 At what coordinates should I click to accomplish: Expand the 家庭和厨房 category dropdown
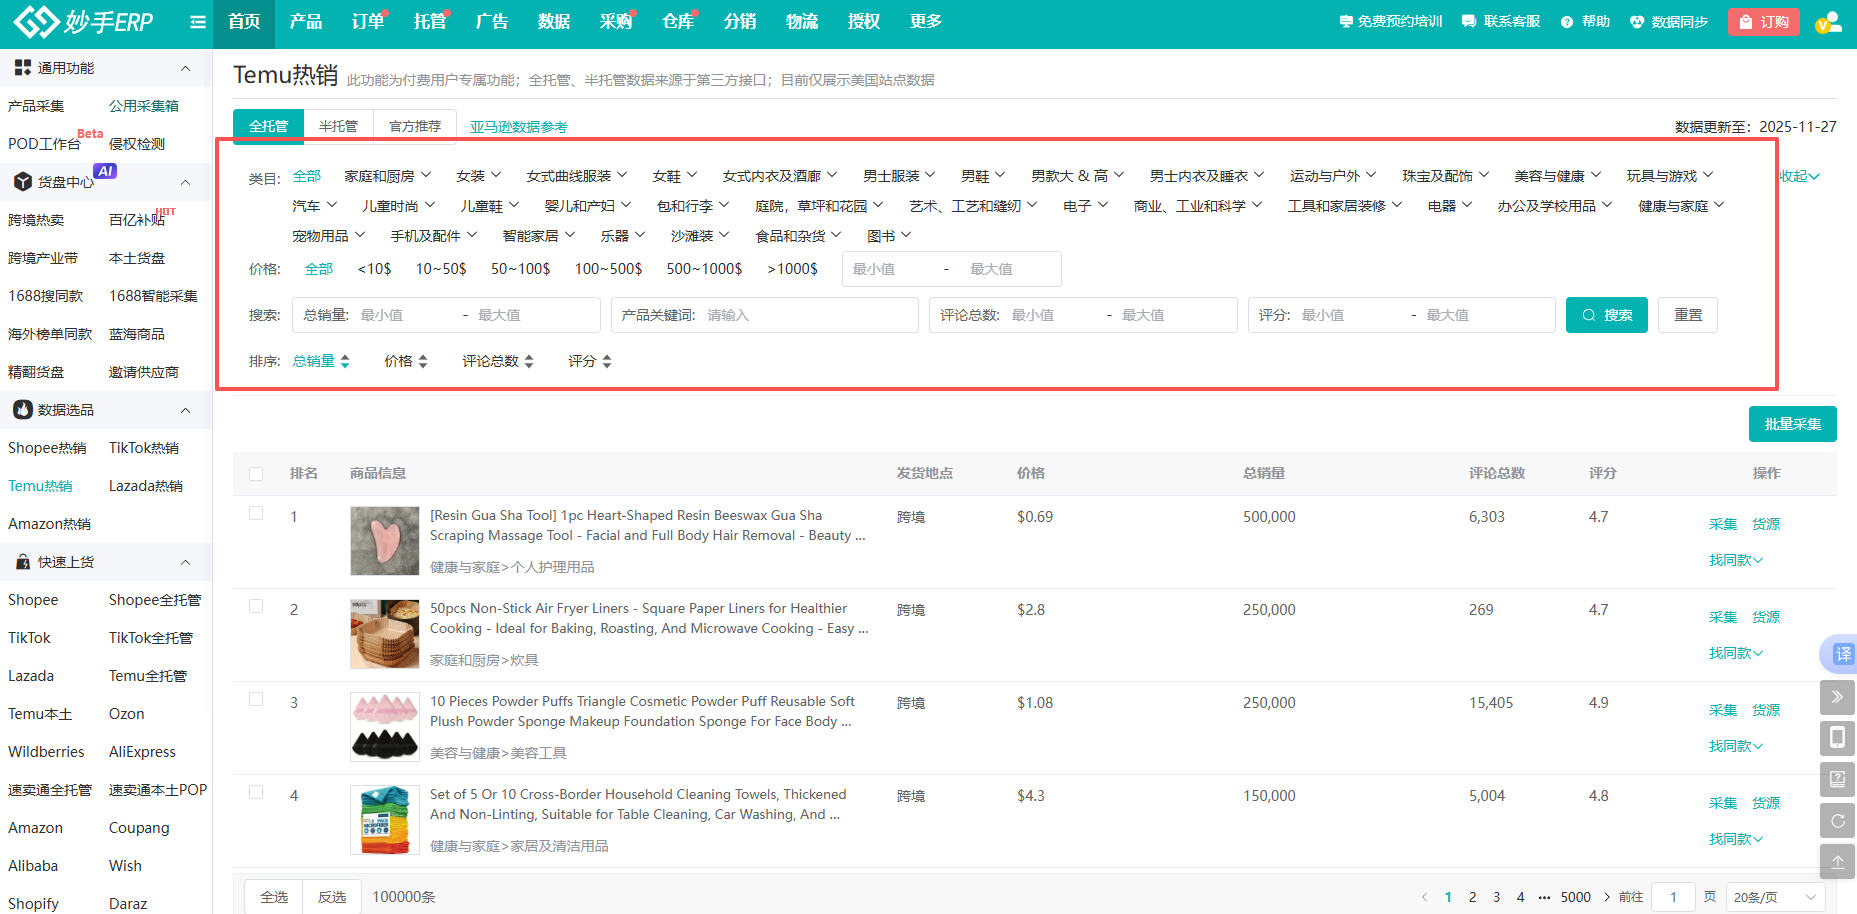(x=387, y=176)
